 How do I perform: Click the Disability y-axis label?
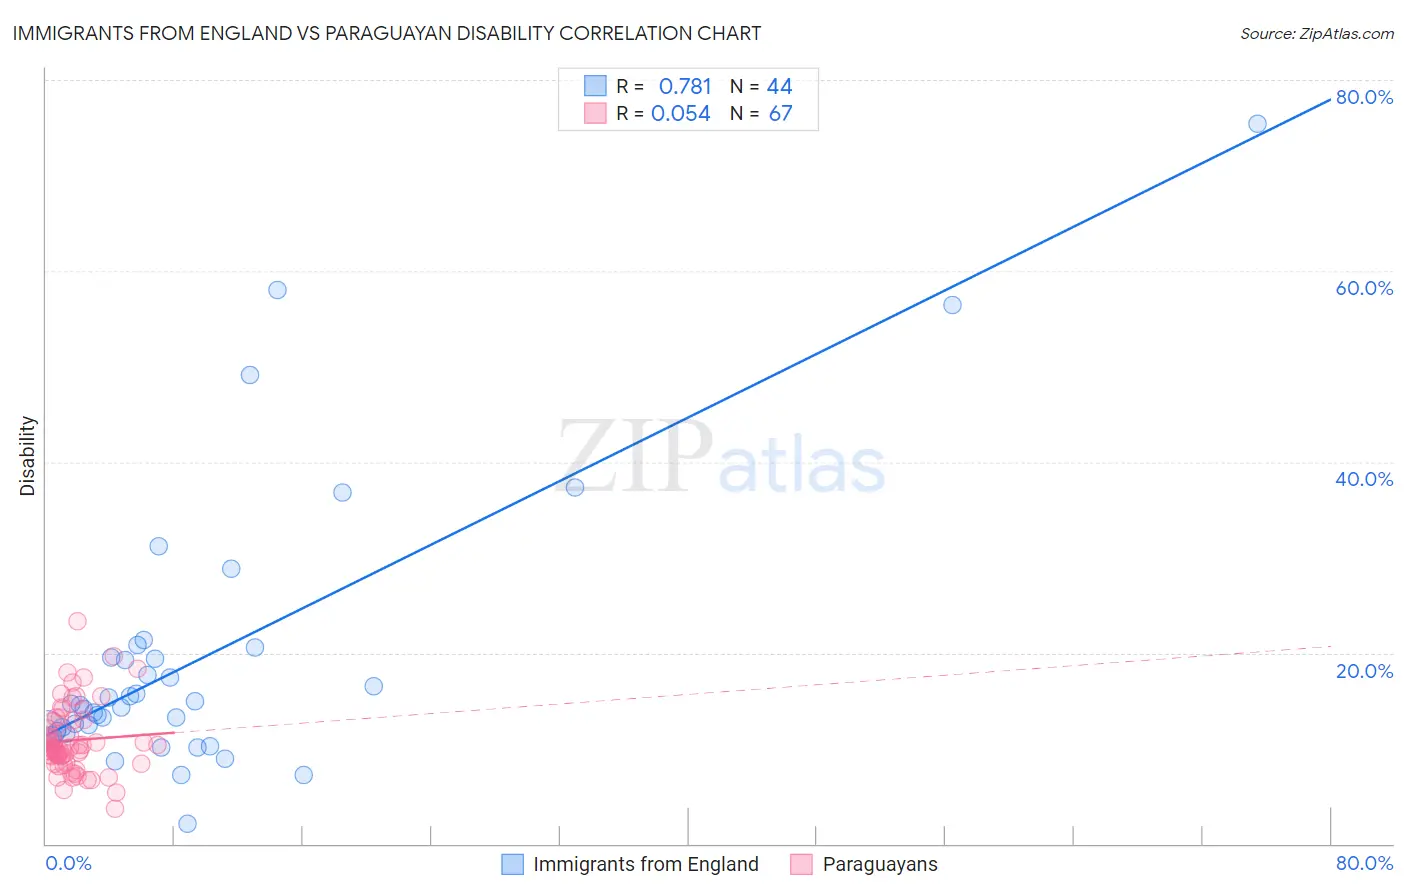click(x=28, y=456)
